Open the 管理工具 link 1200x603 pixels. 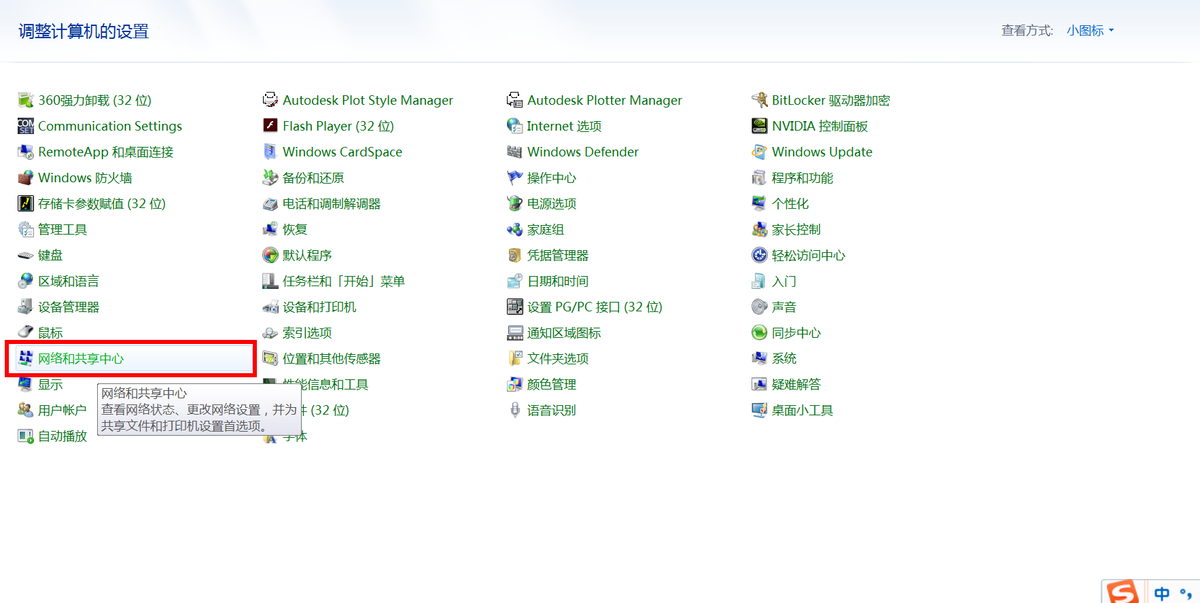62,229
